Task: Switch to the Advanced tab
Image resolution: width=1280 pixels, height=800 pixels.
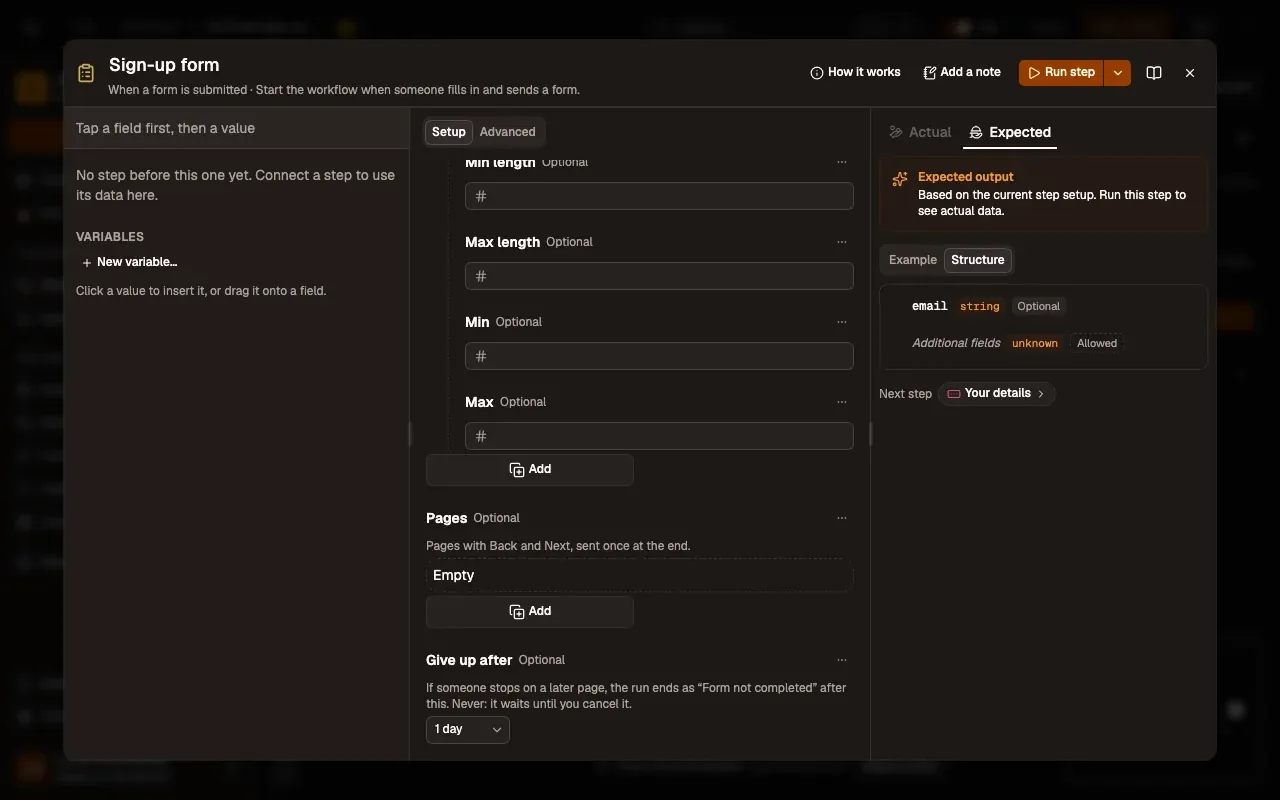Action: (x=507, y=132)
